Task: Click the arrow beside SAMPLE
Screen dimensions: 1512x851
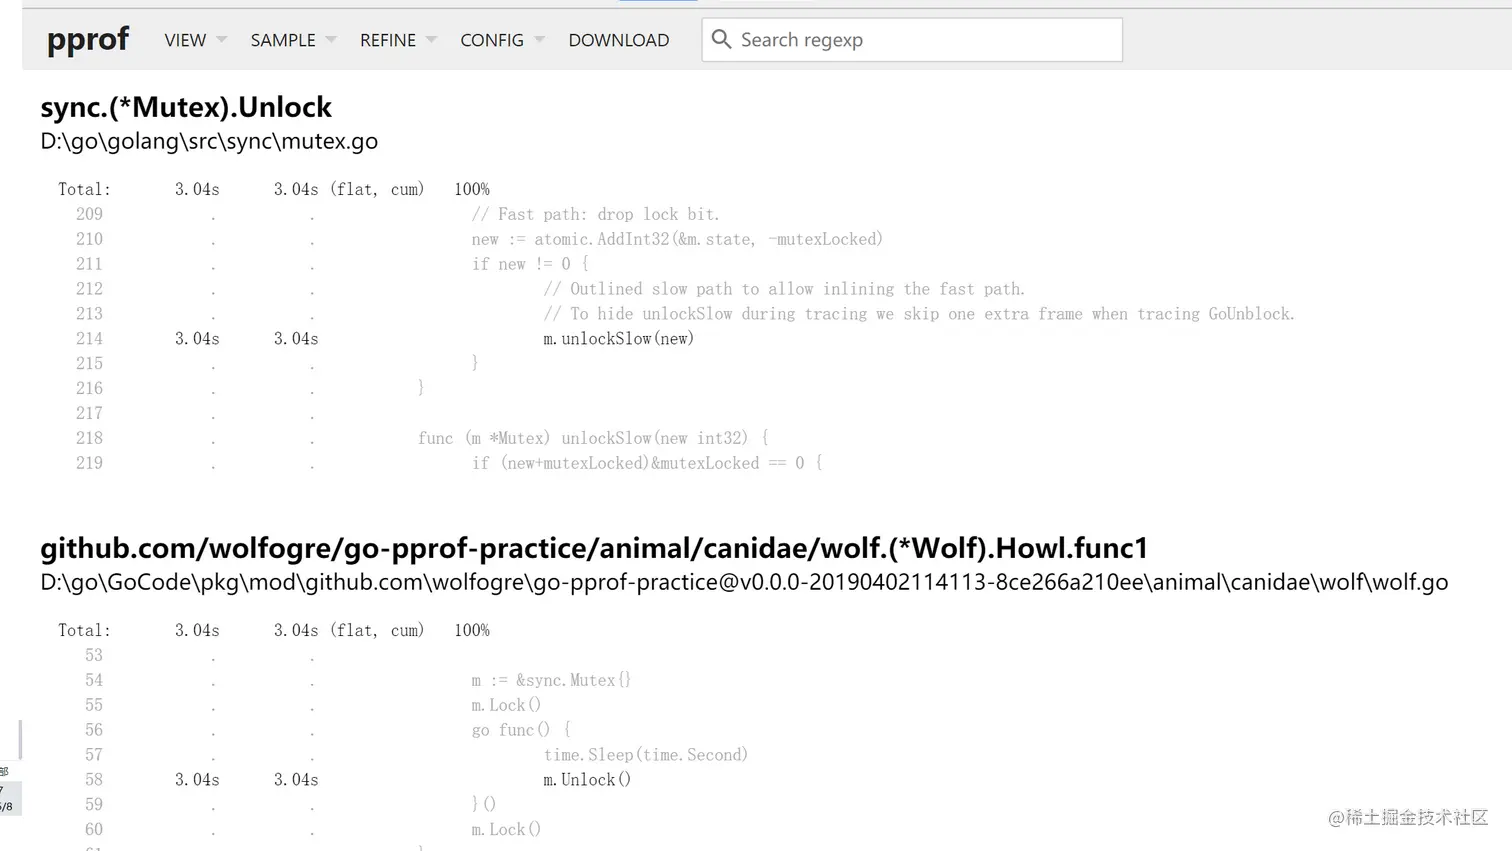Action: click(x=331, y=40)
